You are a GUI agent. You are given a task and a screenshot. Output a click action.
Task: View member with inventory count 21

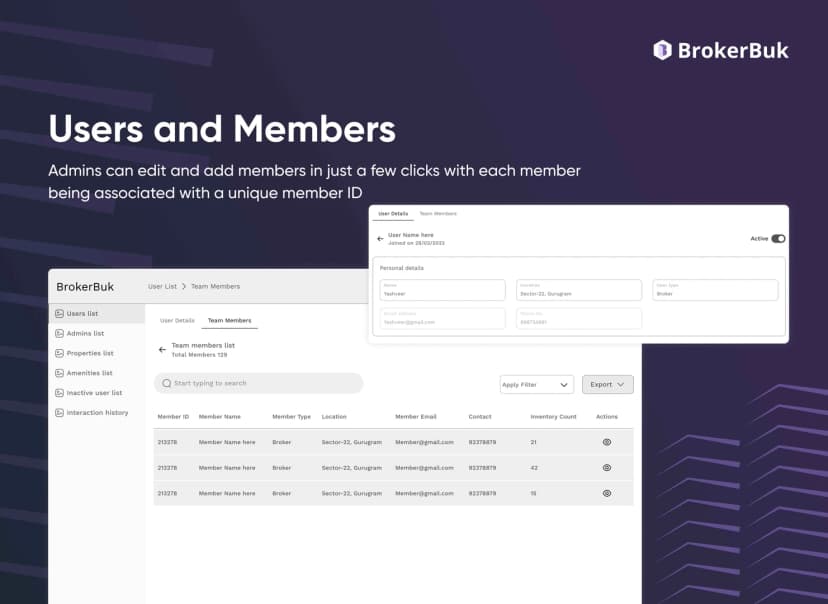coord(607,442)
